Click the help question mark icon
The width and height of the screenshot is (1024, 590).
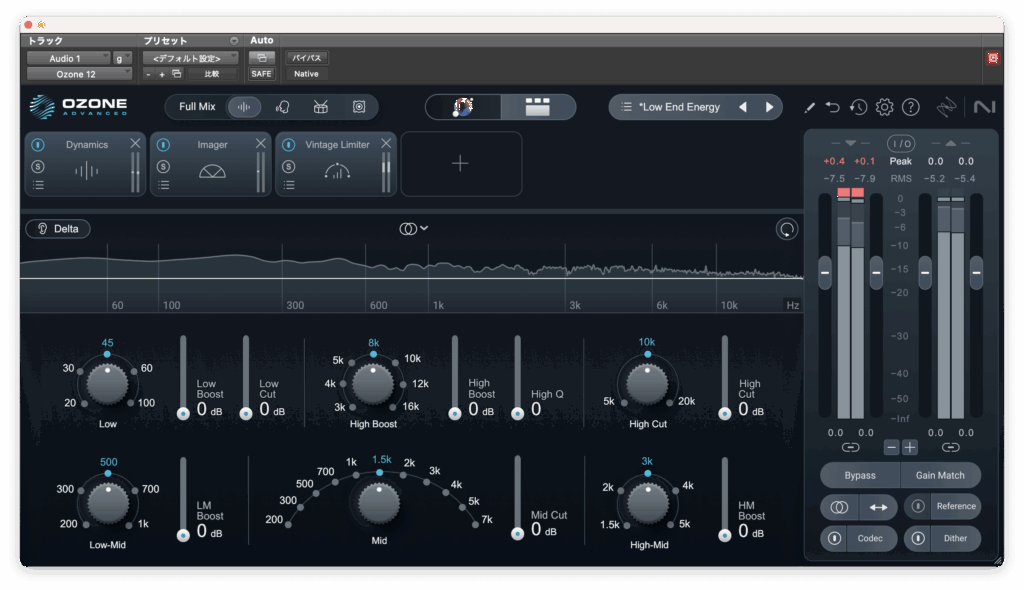(x=910, y=107)
